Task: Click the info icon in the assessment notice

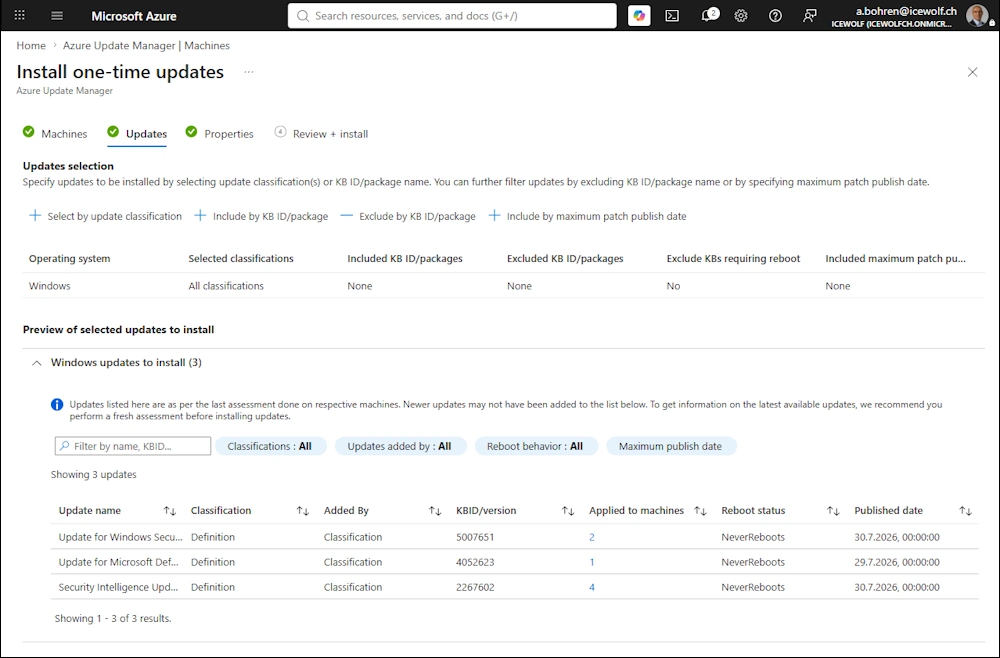Action: [x=57, y=404]
